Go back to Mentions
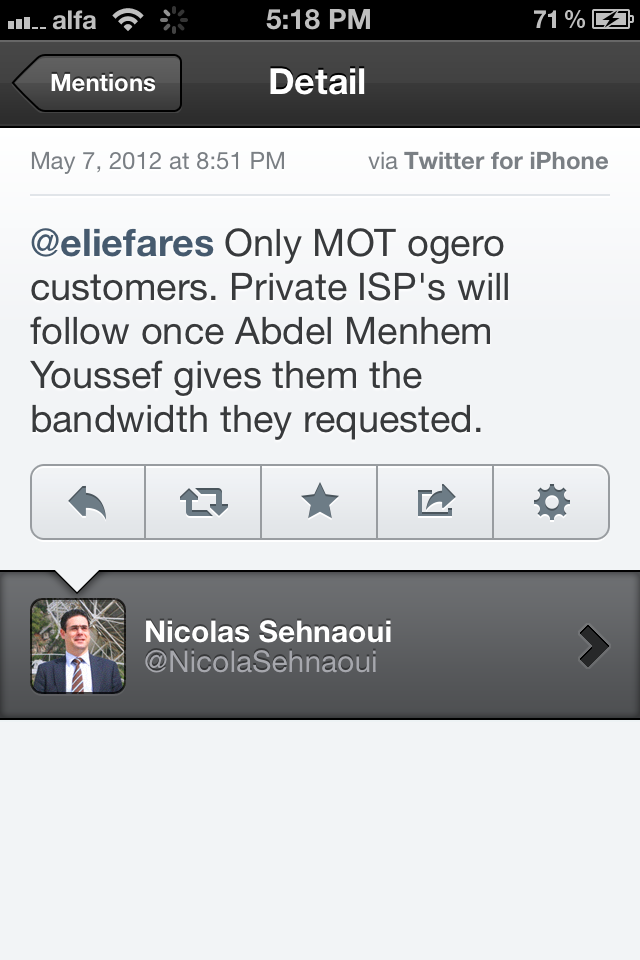640x960 pixels. (98, 83)
